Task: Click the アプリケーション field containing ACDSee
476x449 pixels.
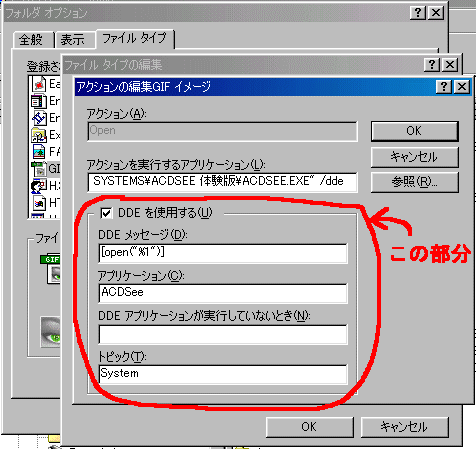Action: click(223, 293)
